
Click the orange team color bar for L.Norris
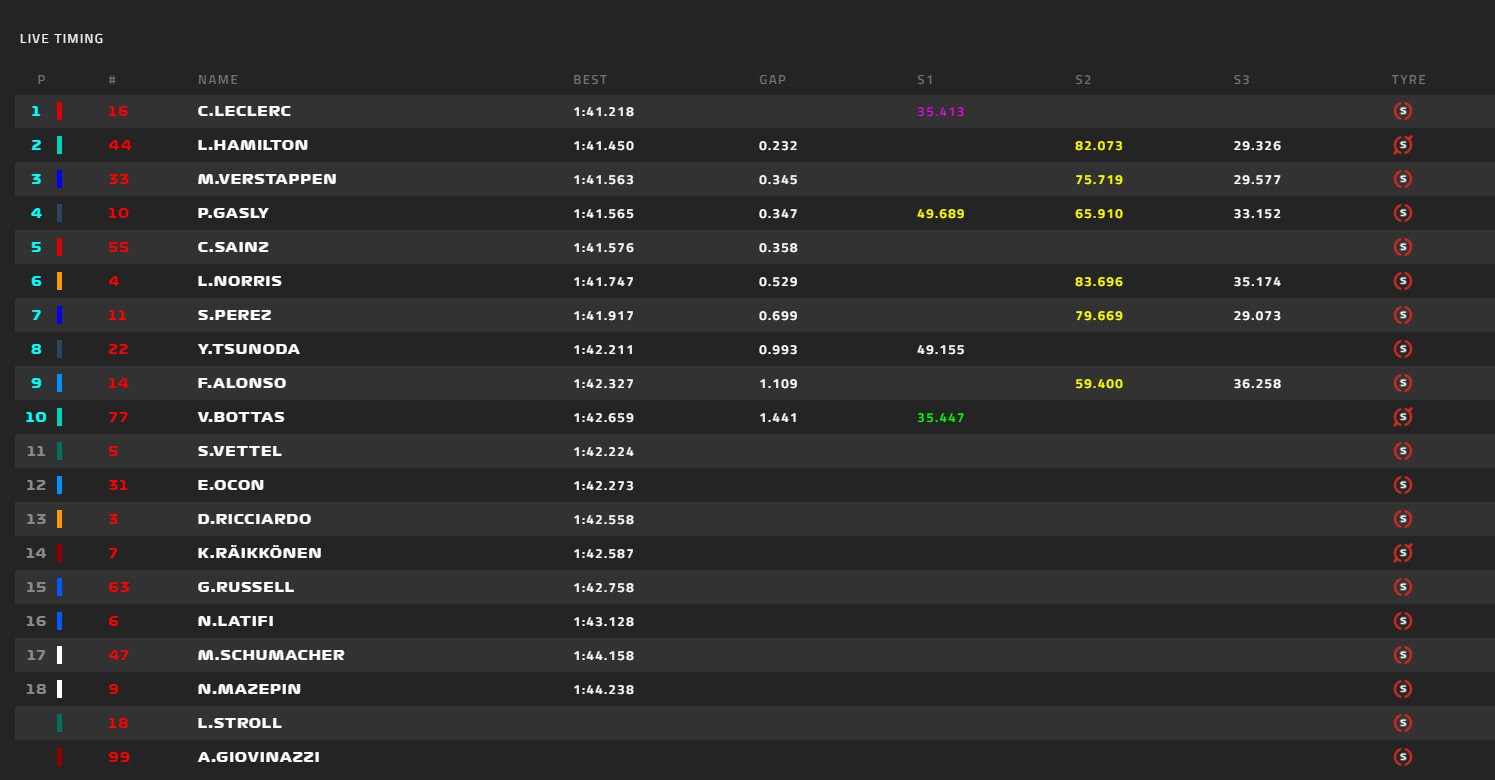coord(60,281)
